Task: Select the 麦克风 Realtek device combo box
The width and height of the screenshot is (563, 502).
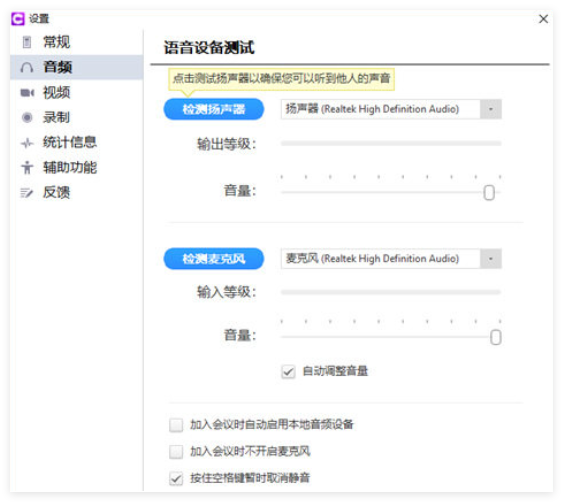Action: [x=391, y=259]
